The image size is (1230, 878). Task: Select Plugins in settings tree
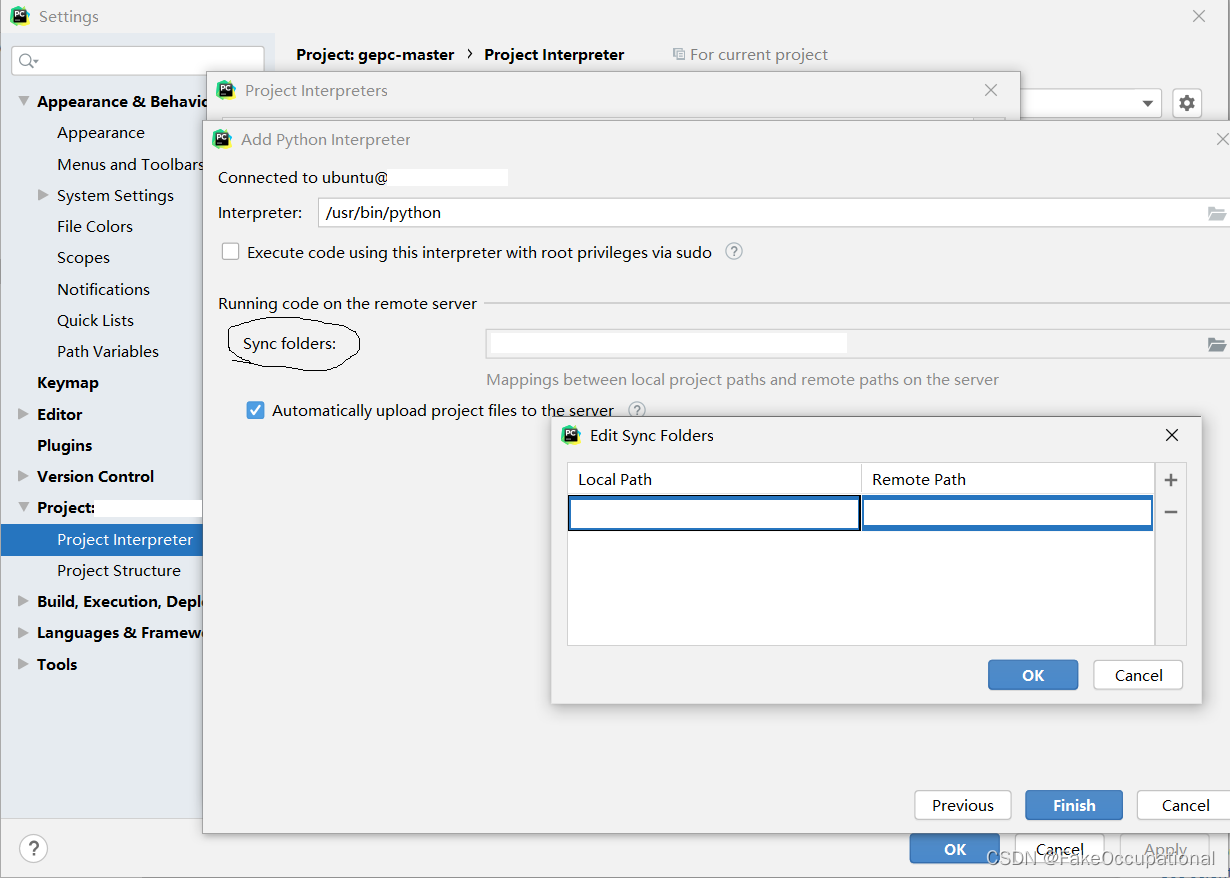(x=65, y=445)
